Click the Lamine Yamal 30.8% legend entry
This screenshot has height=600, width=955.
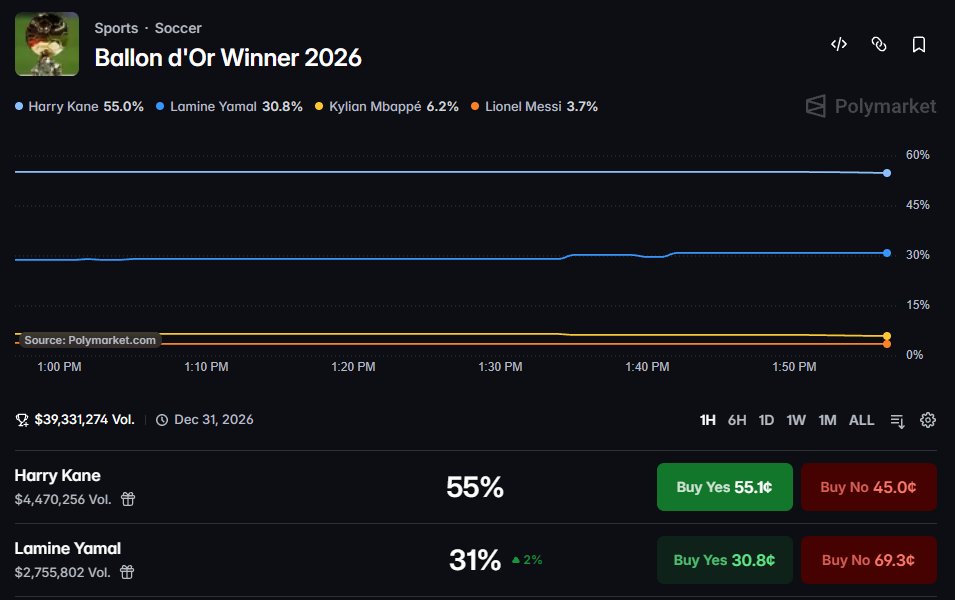[x=230, y=107]
